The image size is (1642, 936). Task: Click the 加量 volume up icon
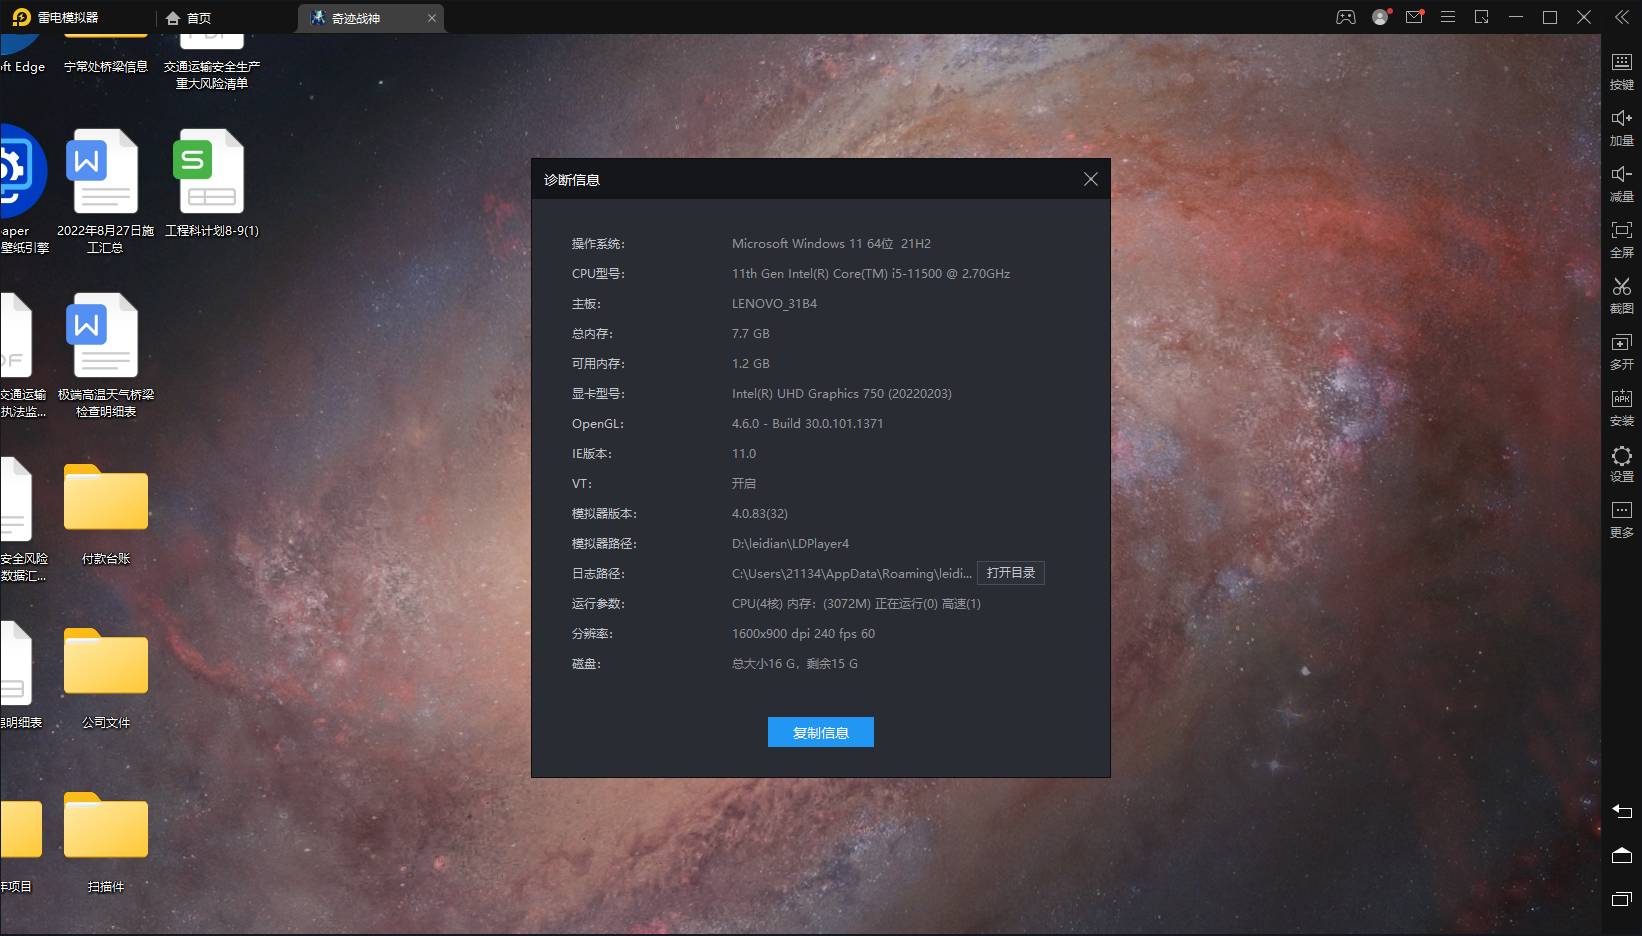coord(1621,126)
